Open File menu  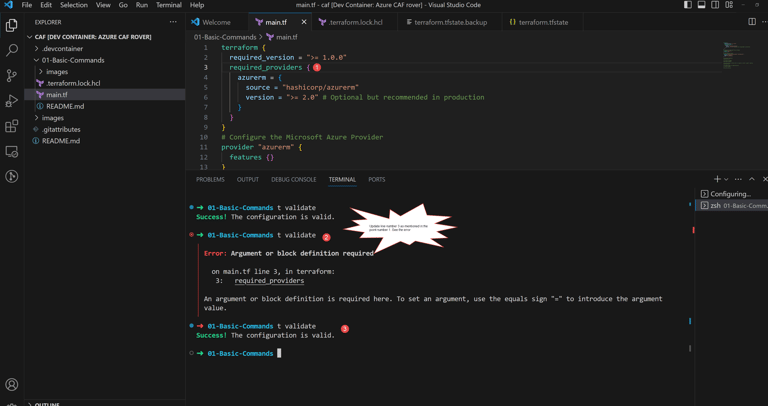[x=26, y=5]
